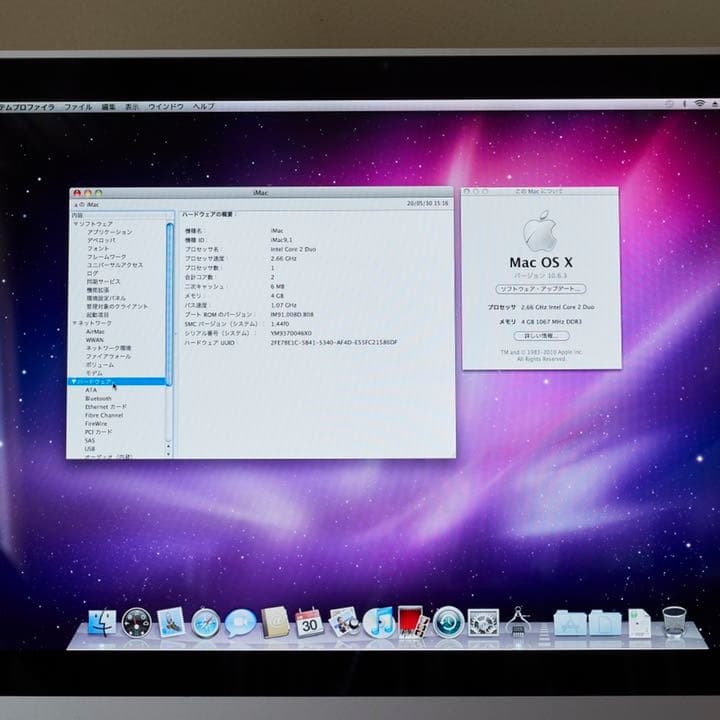Viewport: 720px width, 720px height.
Task: Open Preview icon in the Dock
Action: [x=344, y=622]
